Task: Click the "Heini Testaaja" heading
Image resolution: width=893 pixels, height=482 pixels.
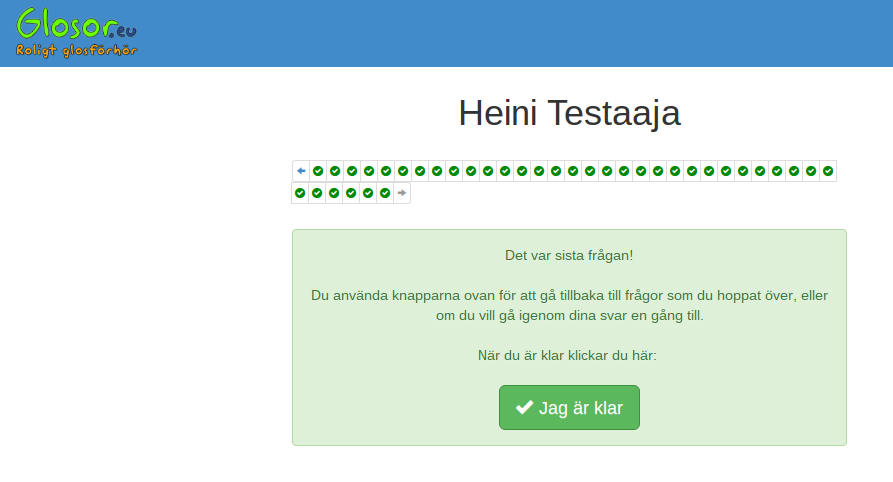Action: pyautogui.click(x=569, y=113)
